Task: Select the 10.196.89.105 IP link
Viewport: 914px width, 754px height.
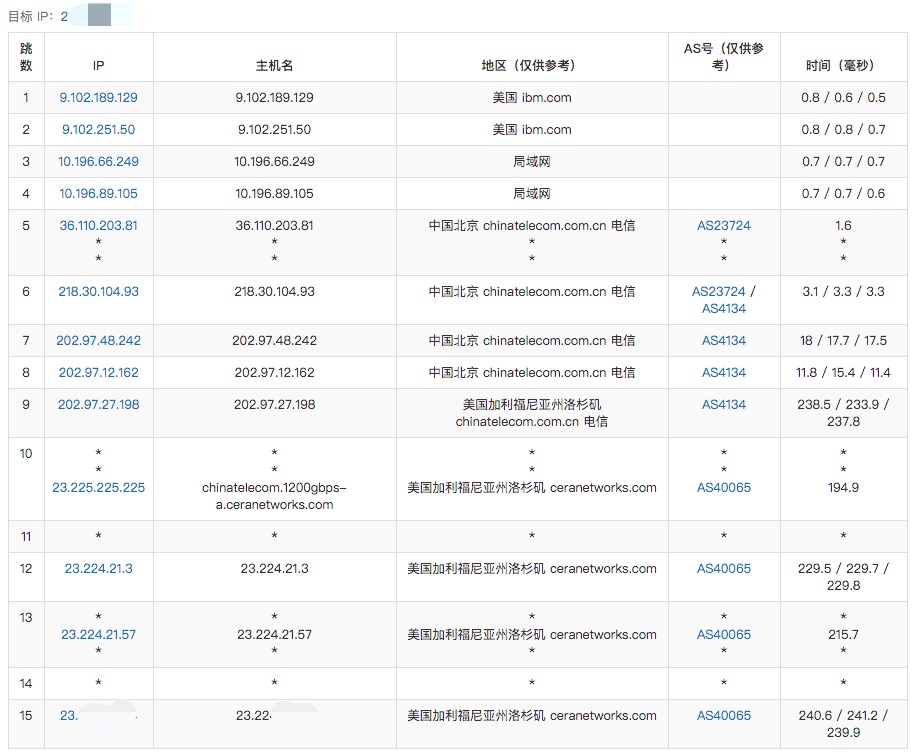Action: pyautogui.click(x=98, y=194)
